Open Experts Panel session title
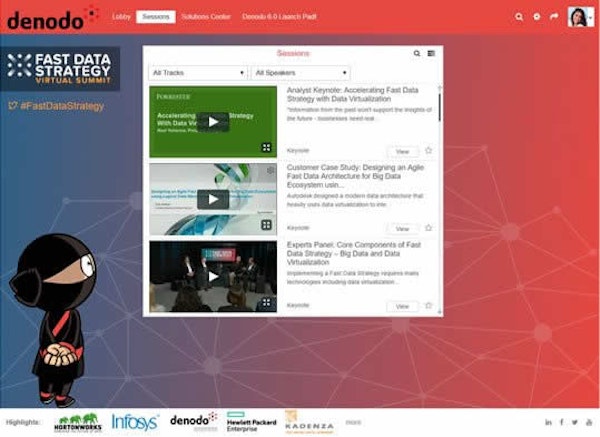The height and width of the screenshot is (437, 600). [x=354, y=253]
